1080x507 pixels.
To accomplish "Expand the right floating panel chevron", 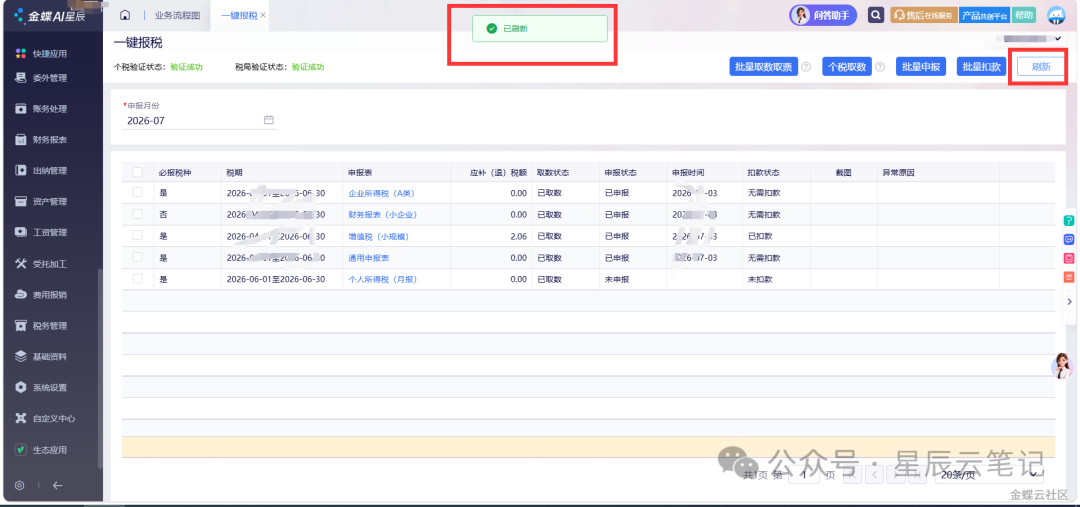I will pyautogui.click(x=1070, y=301).
